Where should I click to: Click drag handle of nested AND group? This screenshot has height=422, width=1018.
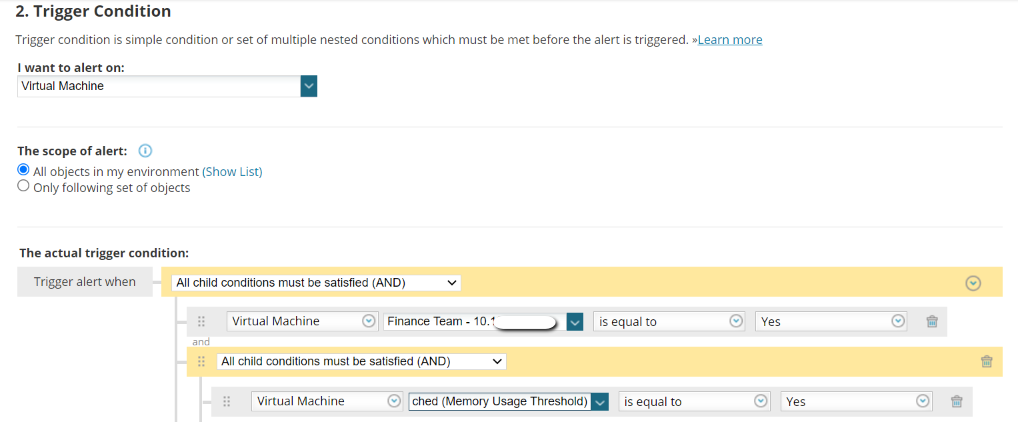(x=202, y=362)
